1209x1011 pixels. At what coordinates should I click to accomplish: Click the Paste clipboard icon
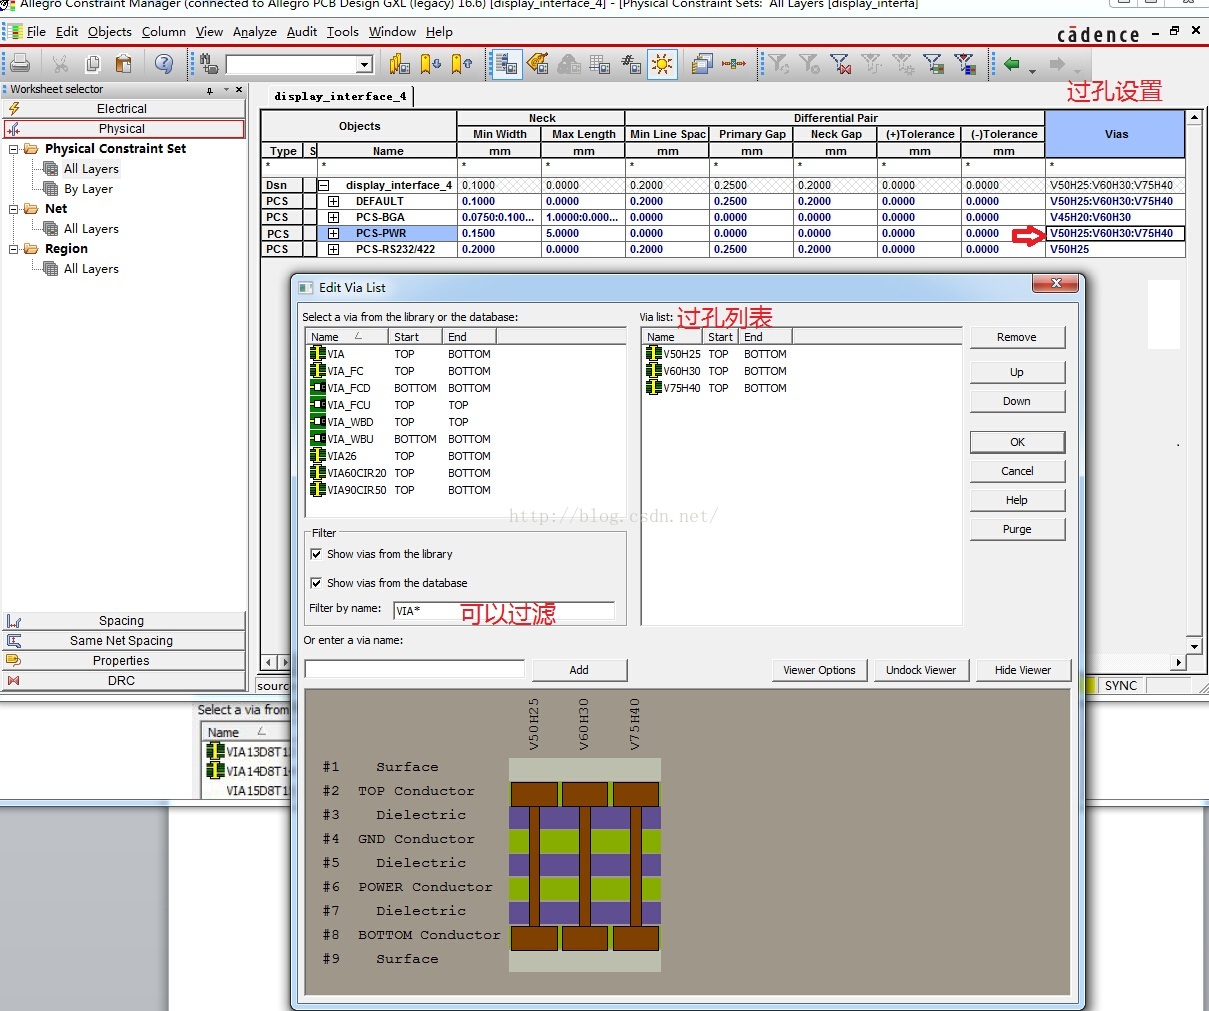[123, 64]
